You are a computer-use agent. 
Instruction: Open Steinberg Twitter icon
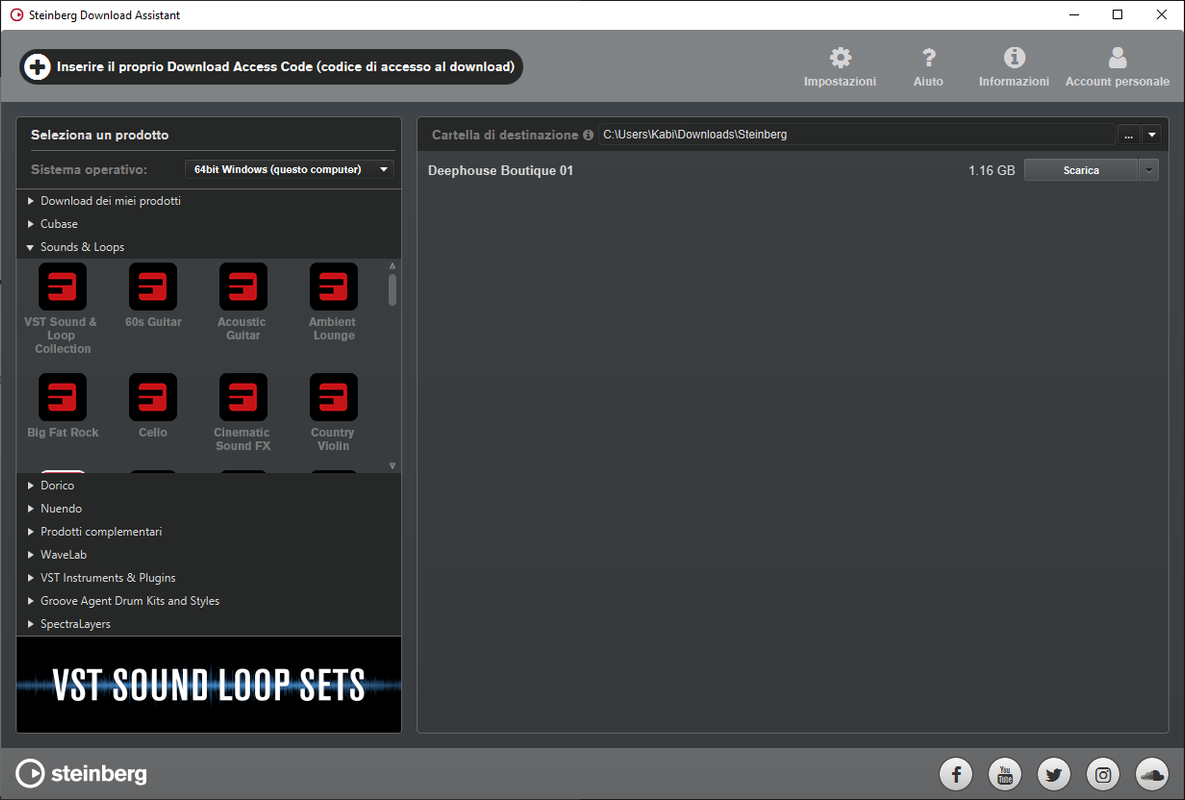[x=1054, y=774]
